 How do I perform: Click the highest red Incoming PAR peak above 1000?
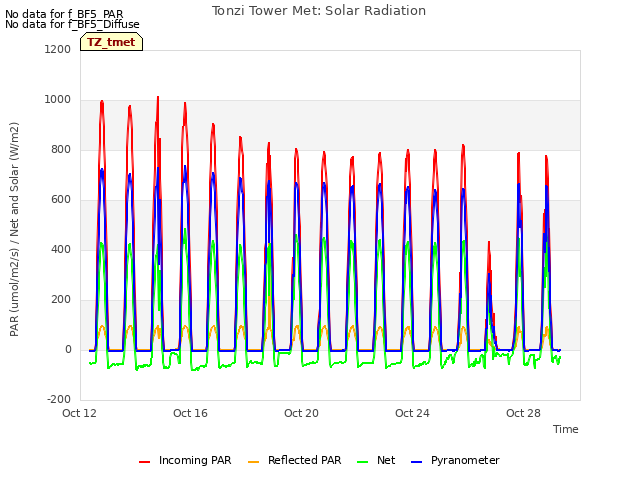(x=158, y=98)
